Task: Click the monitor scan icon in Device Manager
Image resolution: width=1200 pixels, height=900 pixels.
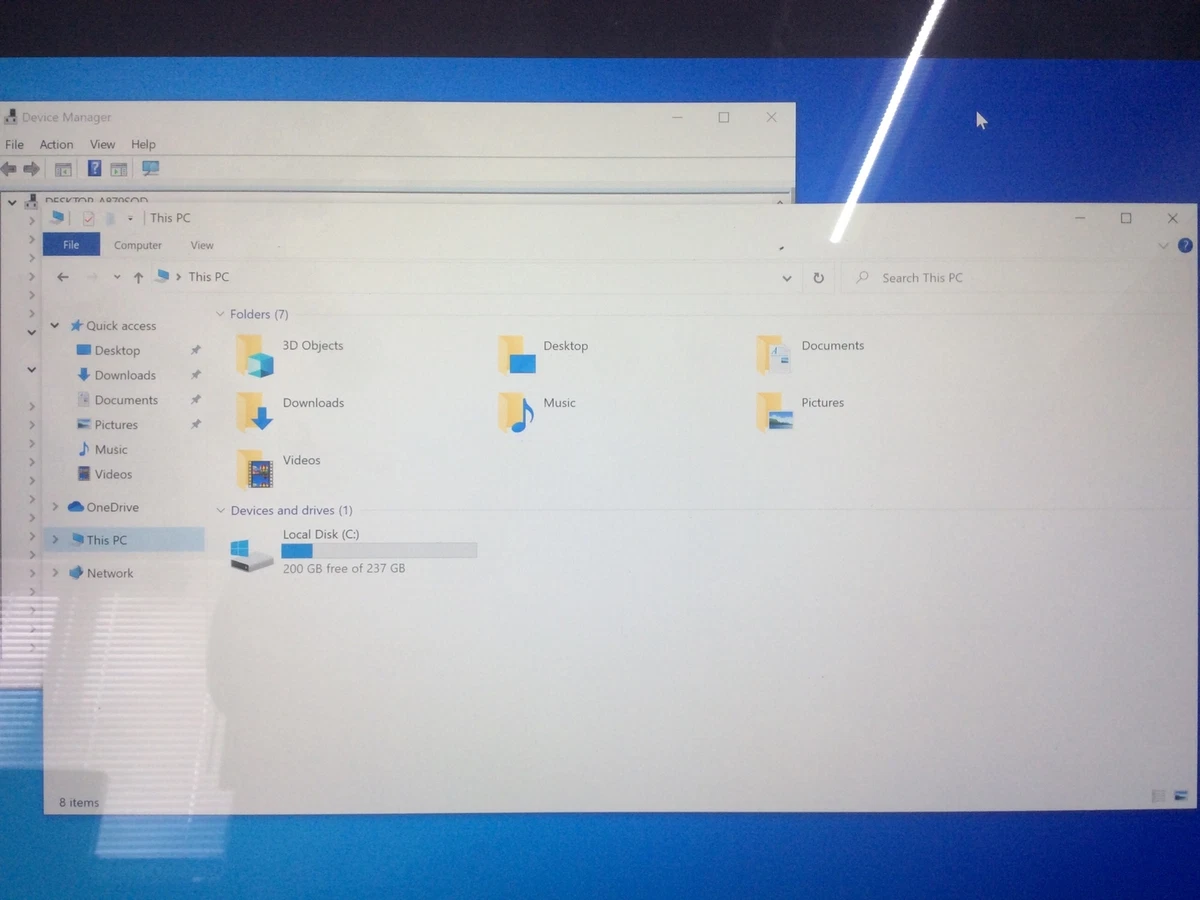Action: point(151,168)
